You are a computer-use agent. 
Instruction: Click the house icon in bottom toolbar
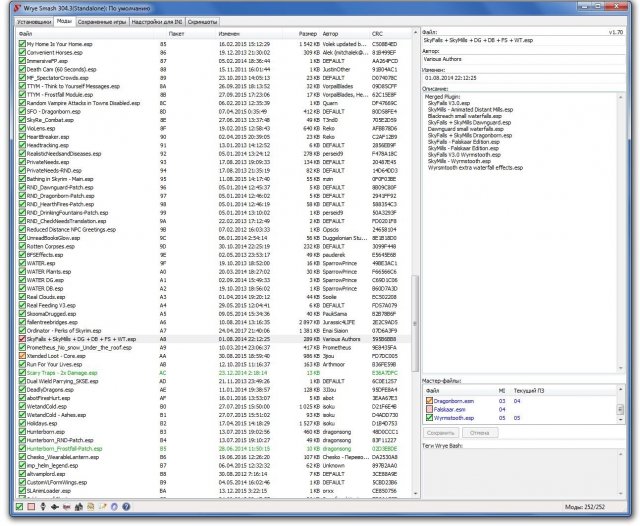[77, 508]
